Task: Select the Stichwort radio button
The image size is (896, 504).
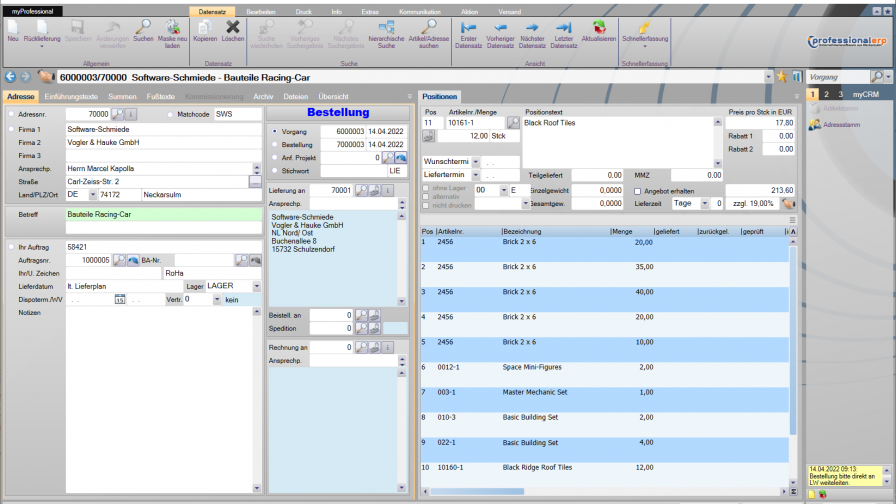Action: point(275,171)
